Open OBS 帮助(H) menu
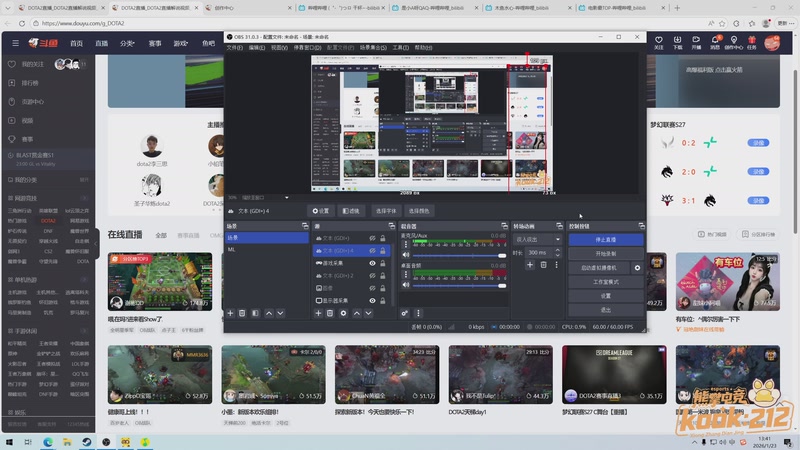The image size is (800, 450). (423, 47)
